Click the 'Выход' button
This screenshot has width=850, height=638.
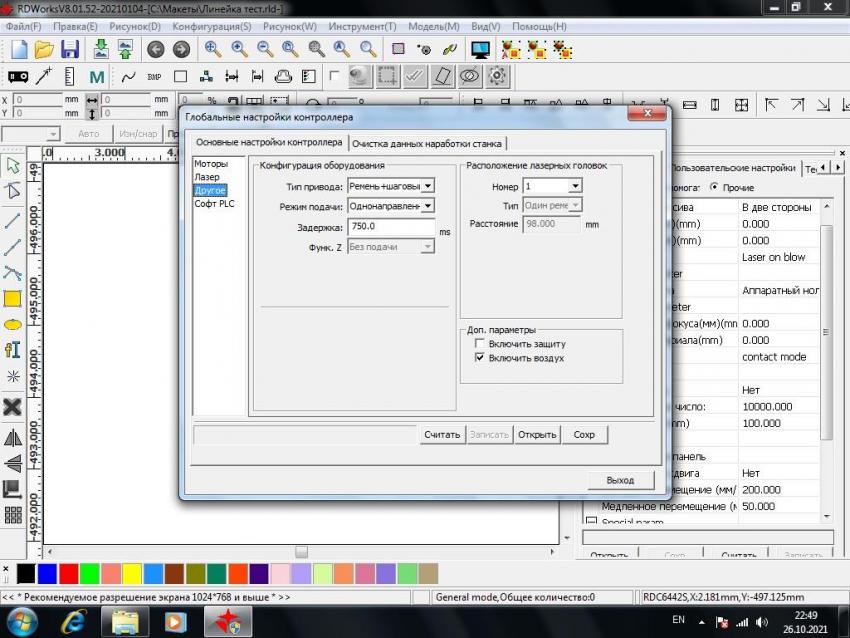click(x=620, y=480)
